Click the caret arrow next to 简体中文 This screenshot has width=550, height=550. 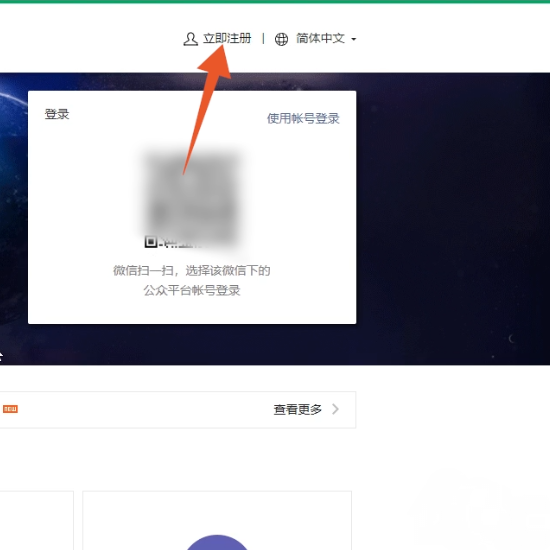click(x=354, y=39)
